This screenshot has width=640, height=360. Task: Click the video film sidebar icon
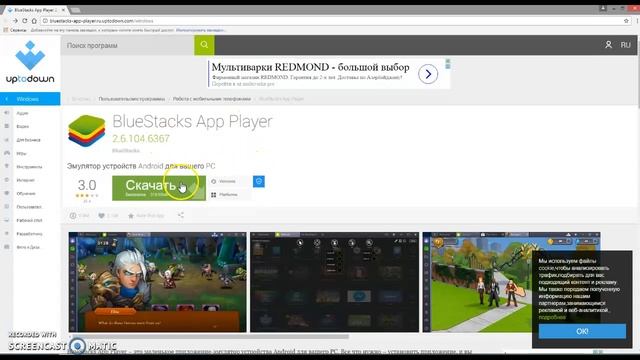[x=7, y=126]
